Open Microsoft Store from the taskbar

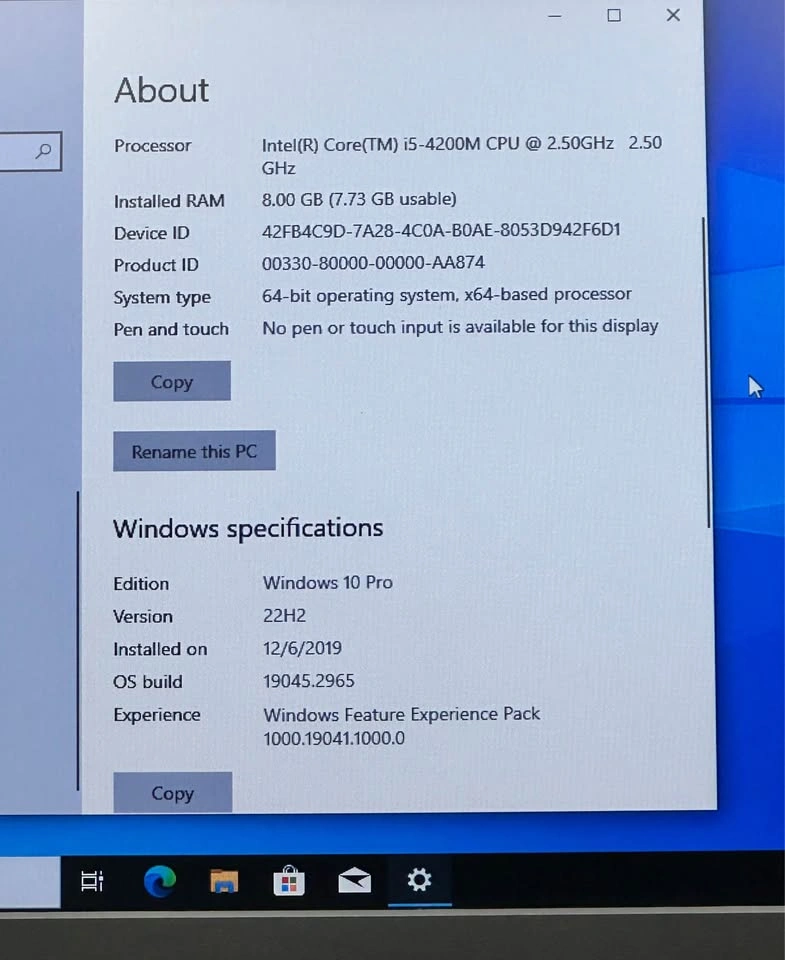point(289,881)
